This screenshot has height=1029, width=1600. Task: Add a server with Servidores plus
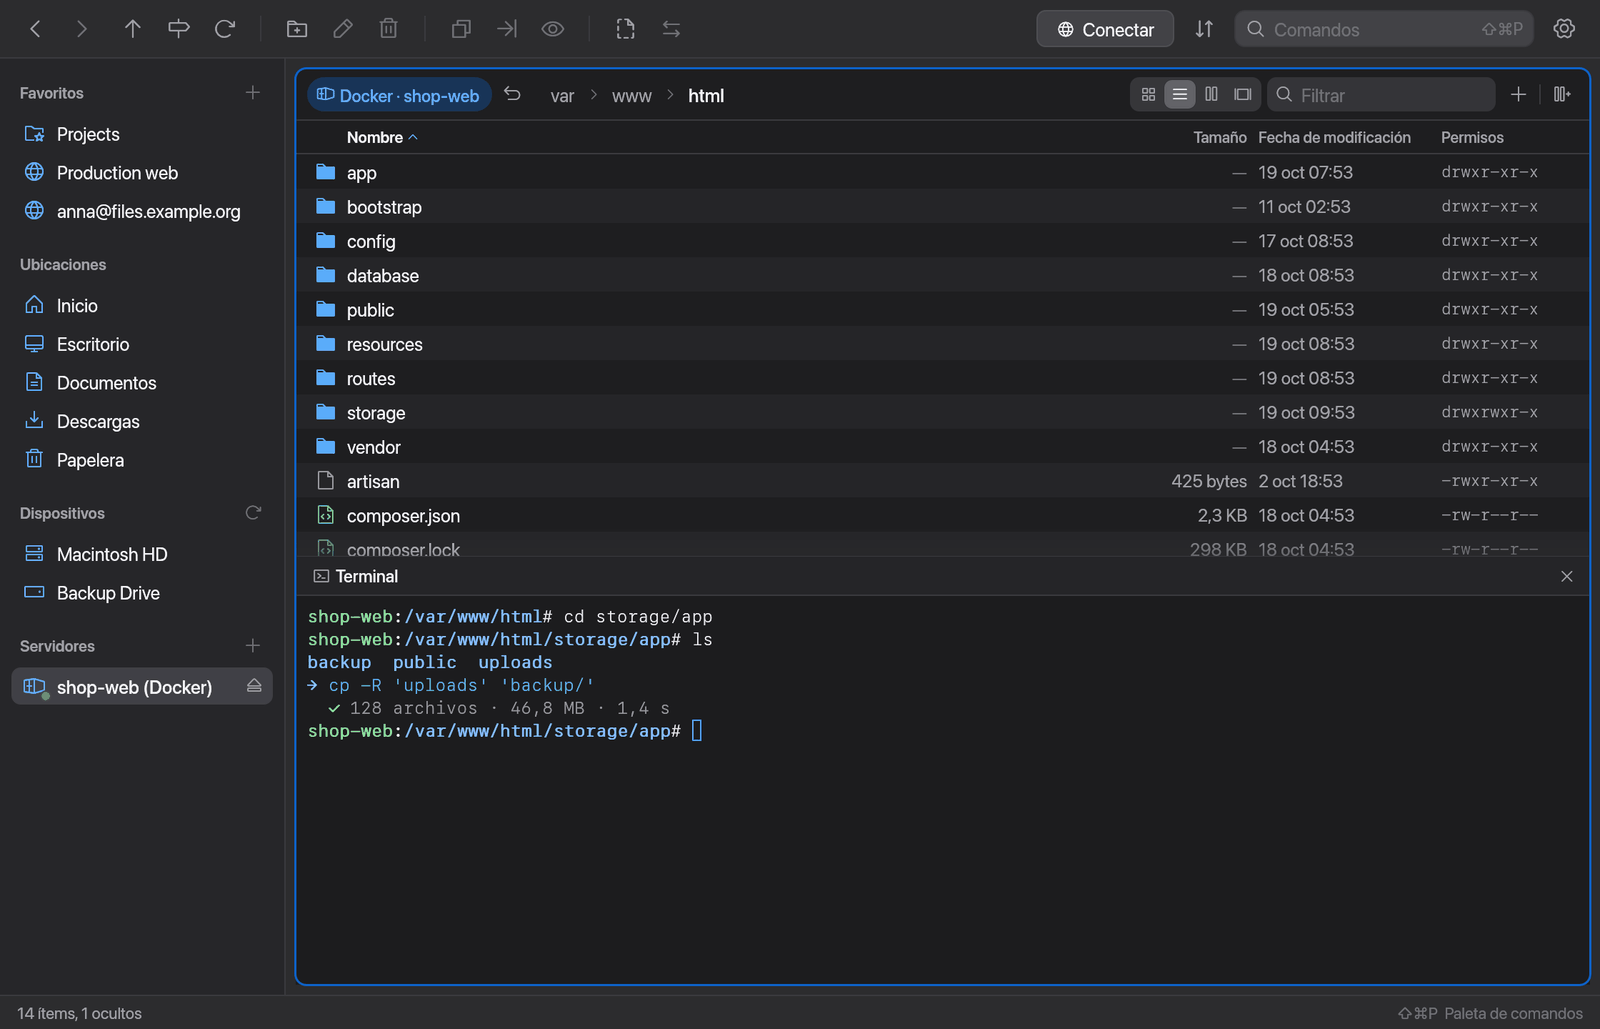(253, 646)
